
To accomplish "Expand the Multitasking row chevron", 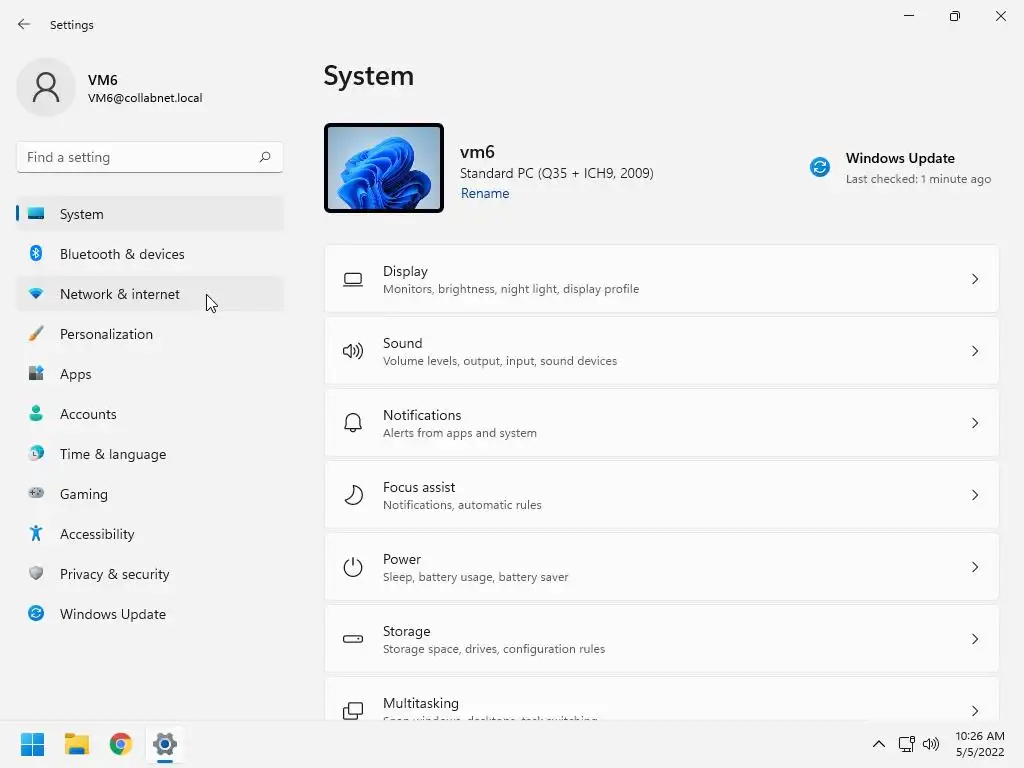I will pos(974,711).
